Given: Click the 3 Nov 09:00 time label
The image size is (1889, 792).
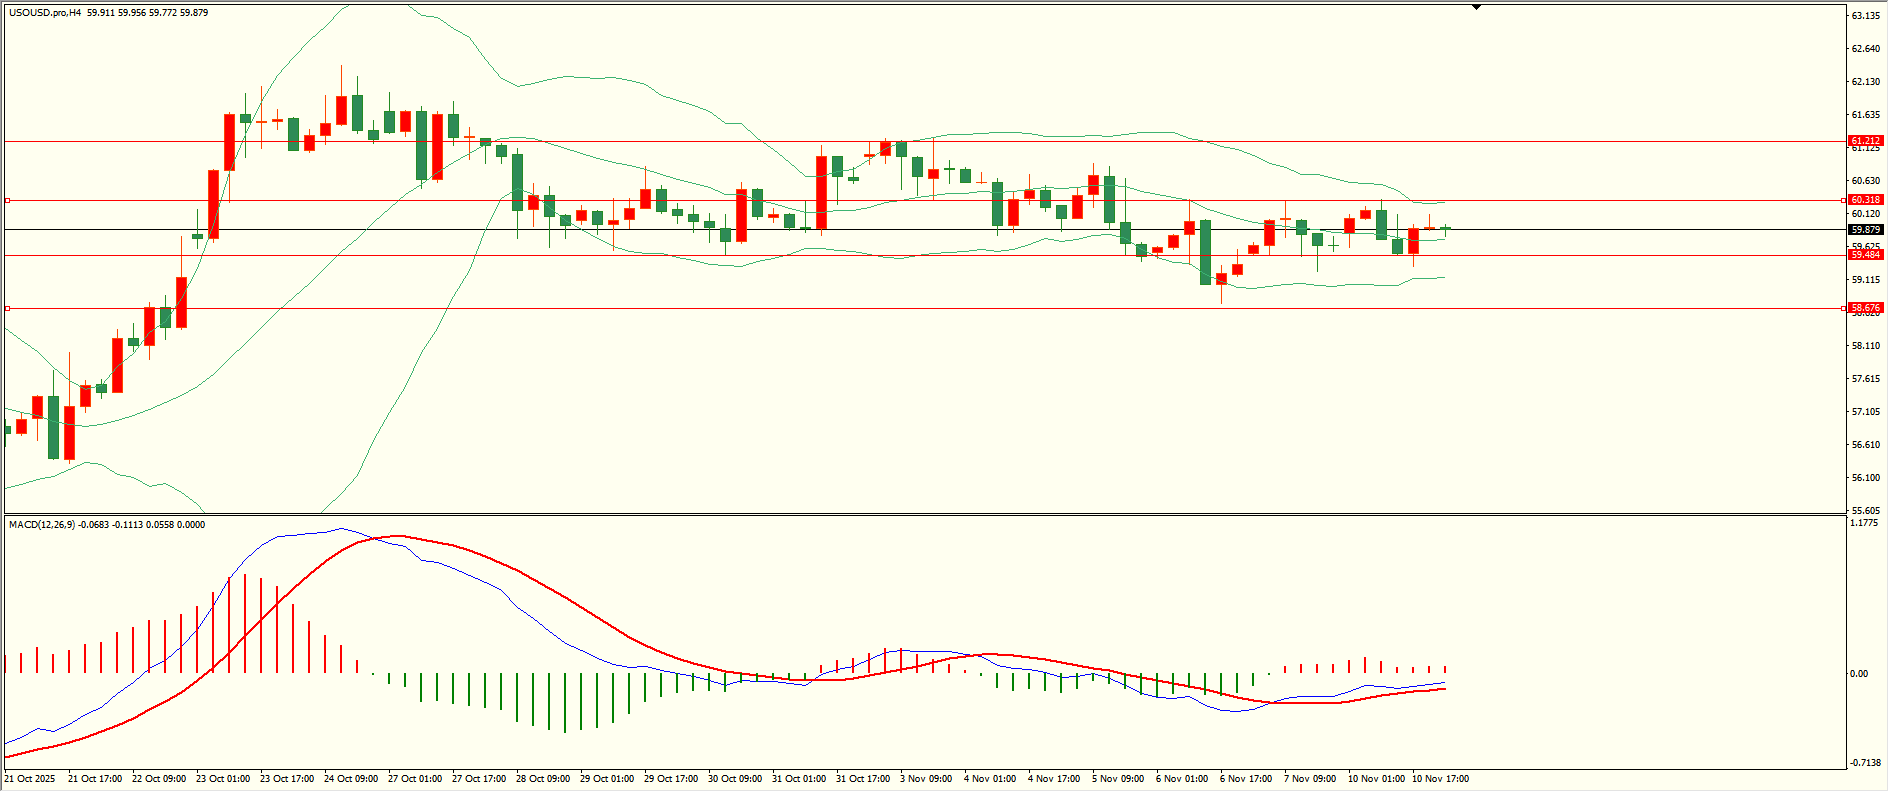Looking at the screenshot, I should coord(926,779).
